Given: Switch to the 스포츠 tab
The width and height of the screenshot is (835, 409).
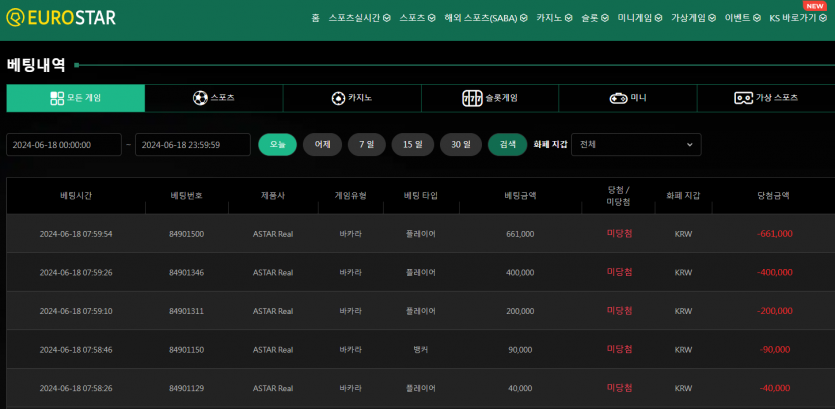Looking at the screenshot, I should pos(214,98).
